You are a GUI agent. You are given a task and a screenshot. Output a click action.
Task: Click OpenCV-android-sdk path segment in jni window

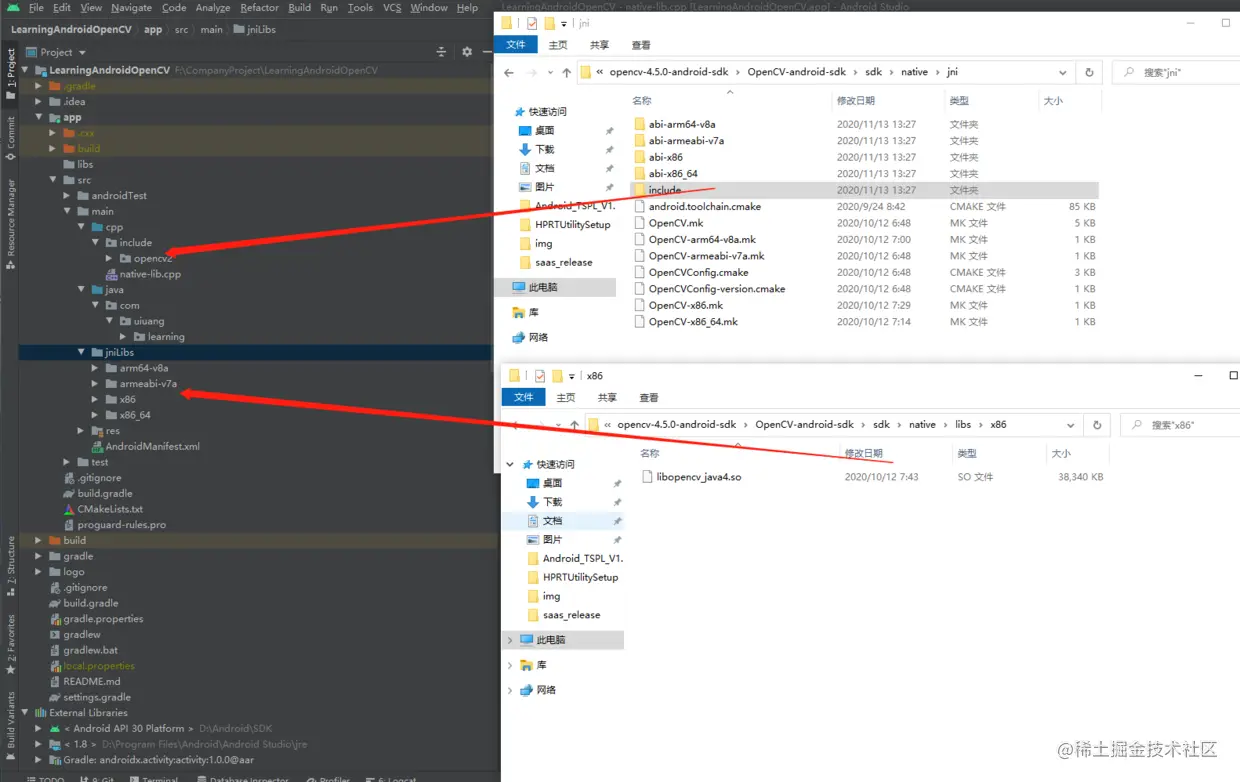tap(796, 72)
